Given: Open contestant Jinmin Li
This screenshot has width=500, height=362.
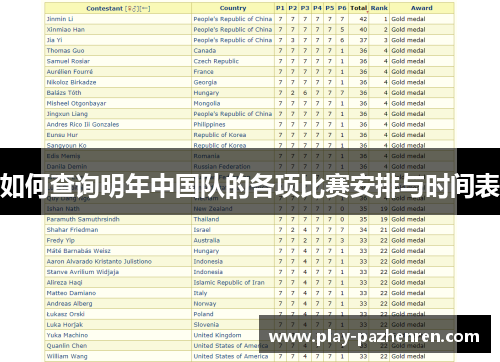Looking at the screenshot, I should click(60, 19).
